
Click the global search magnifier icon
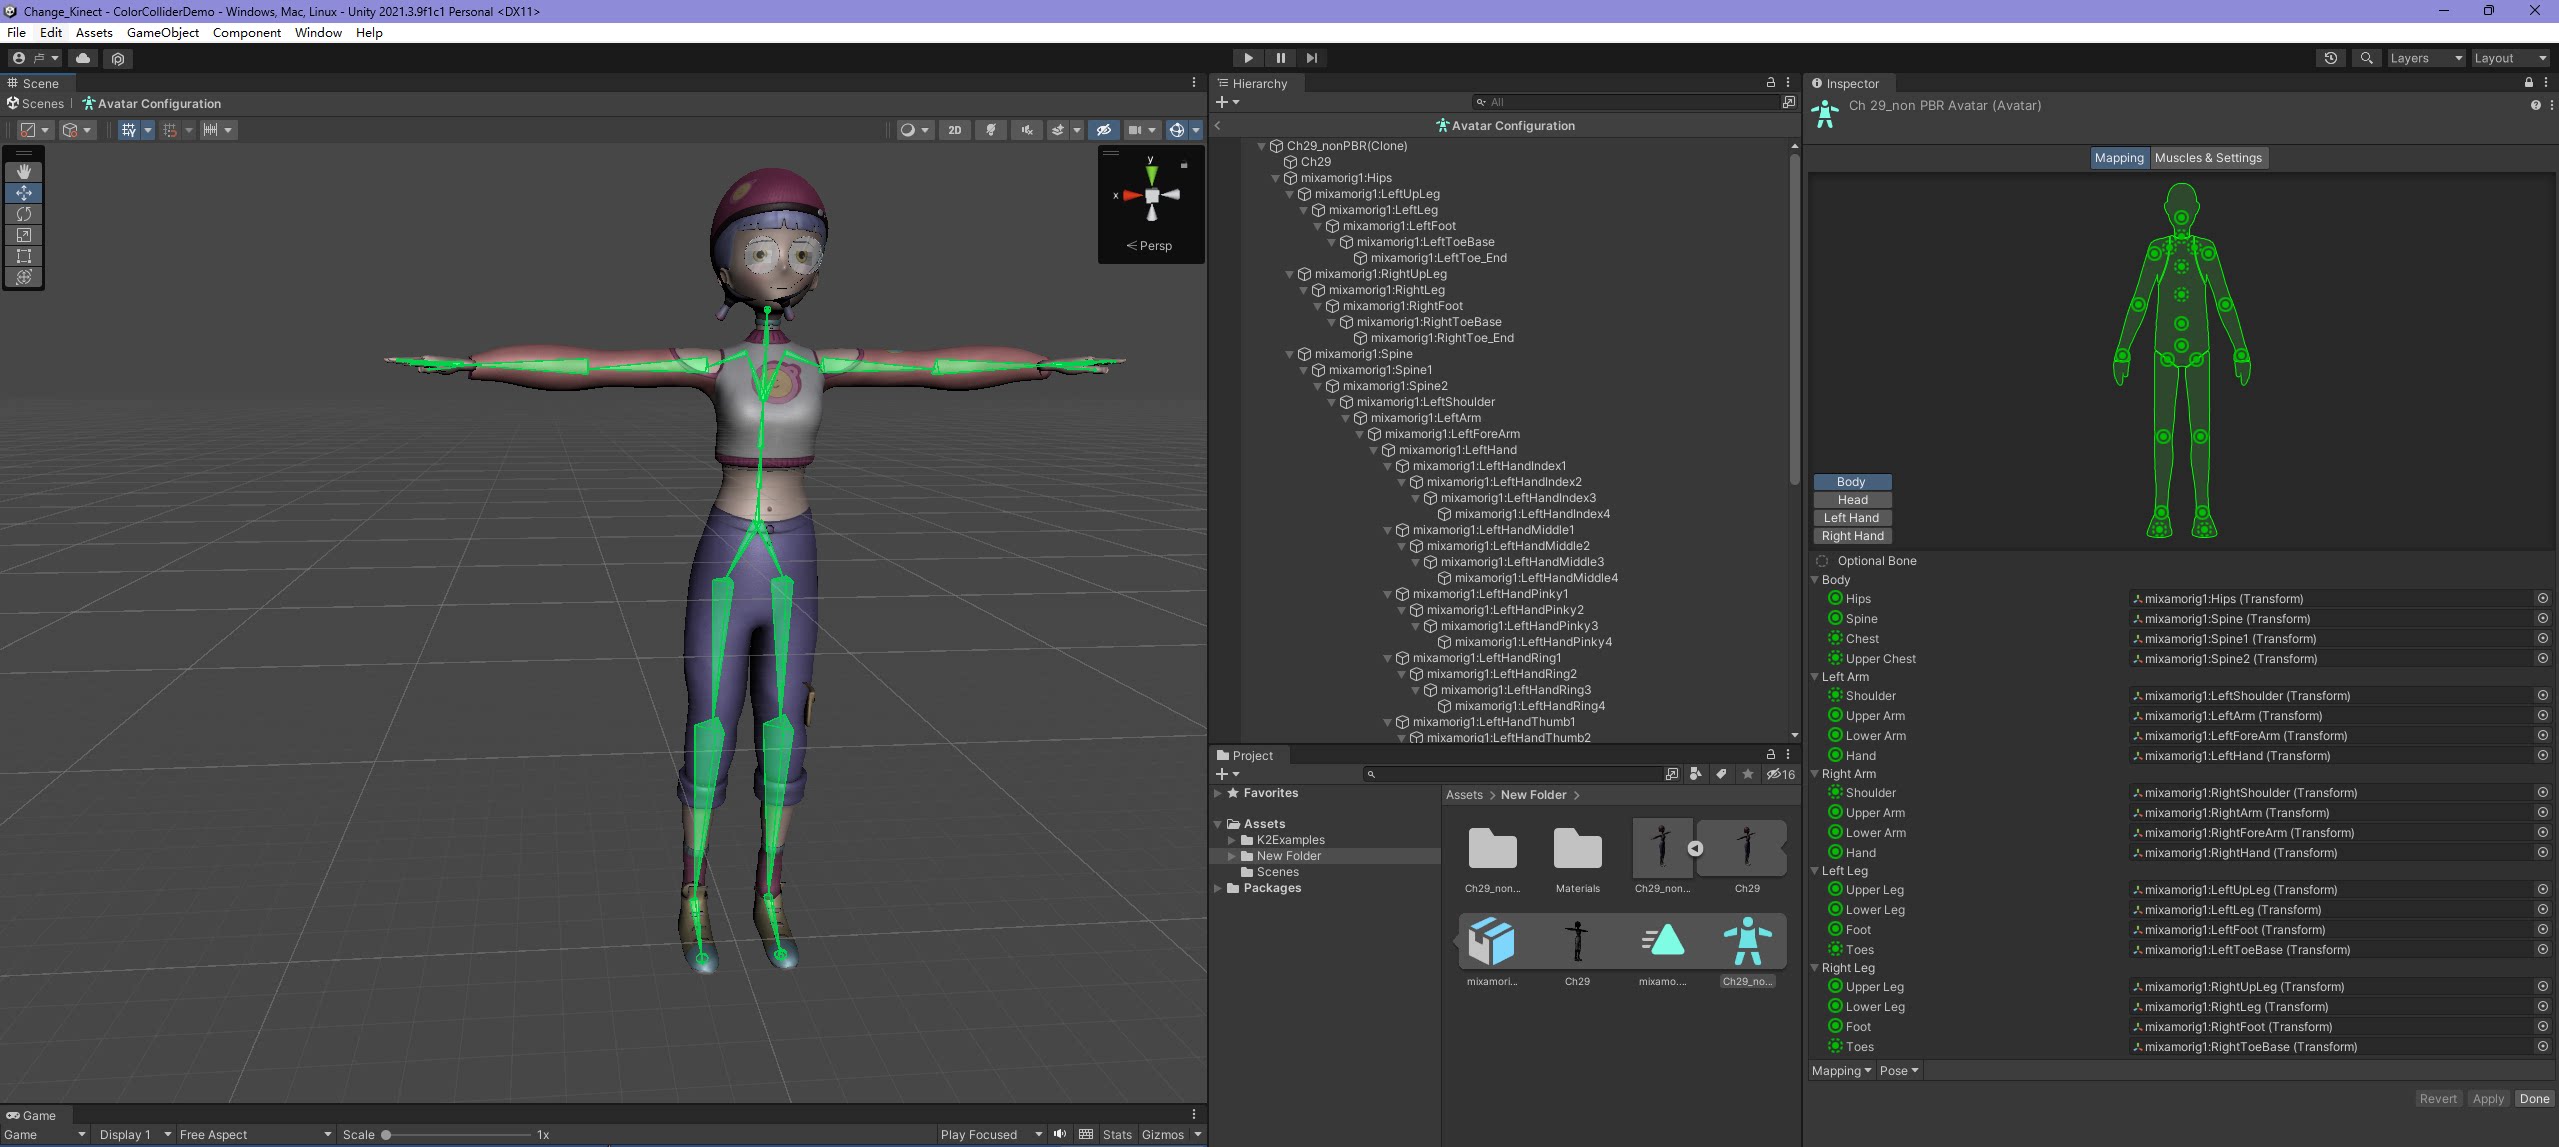click(x=2366, y=58)
